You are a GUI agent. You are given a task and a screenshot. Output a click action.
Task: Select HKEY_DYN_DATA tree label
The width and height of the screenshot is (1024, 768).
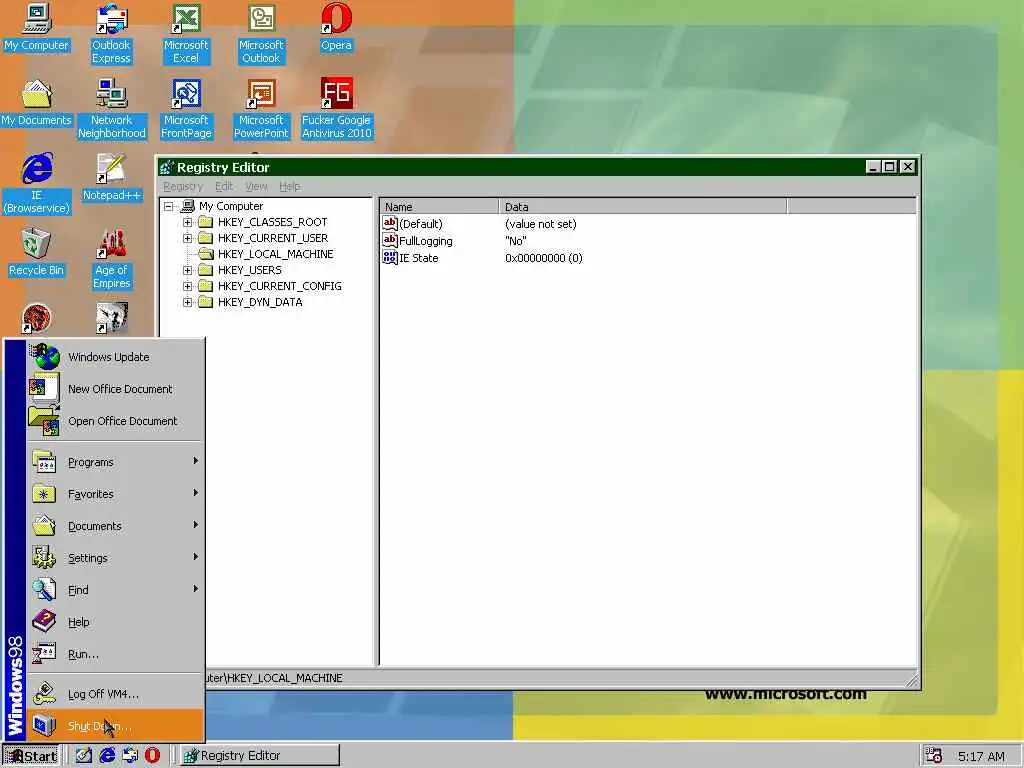260,302
